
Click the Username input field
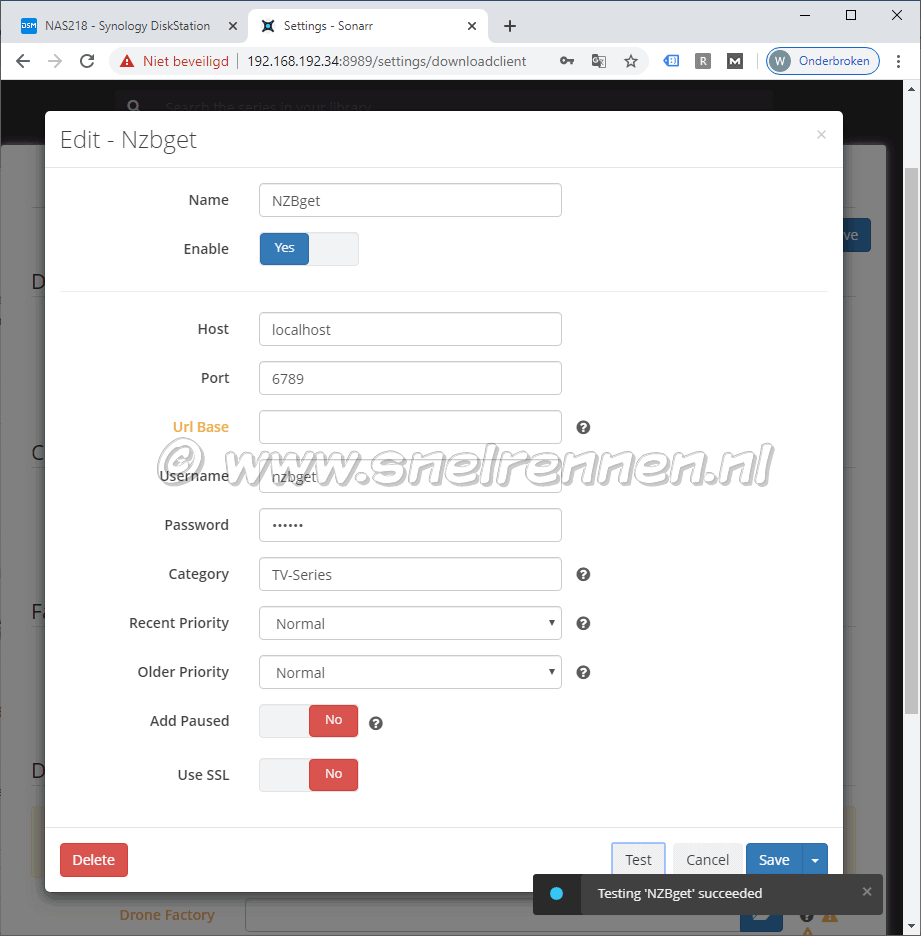click(x=410, y=476)
